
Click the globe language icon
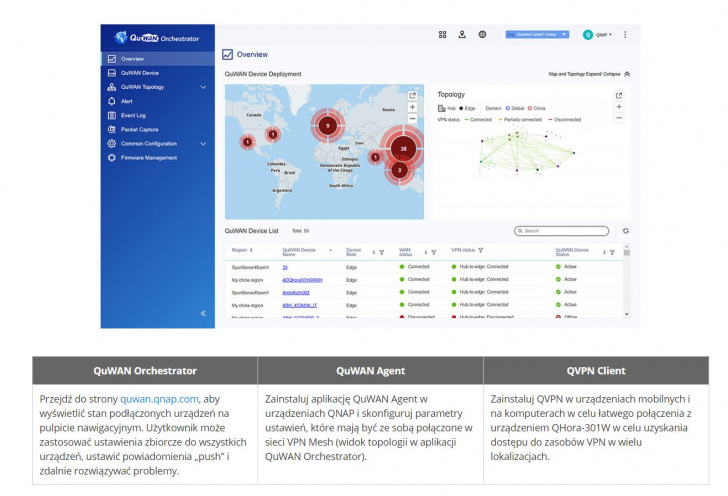tap(482, 34)
